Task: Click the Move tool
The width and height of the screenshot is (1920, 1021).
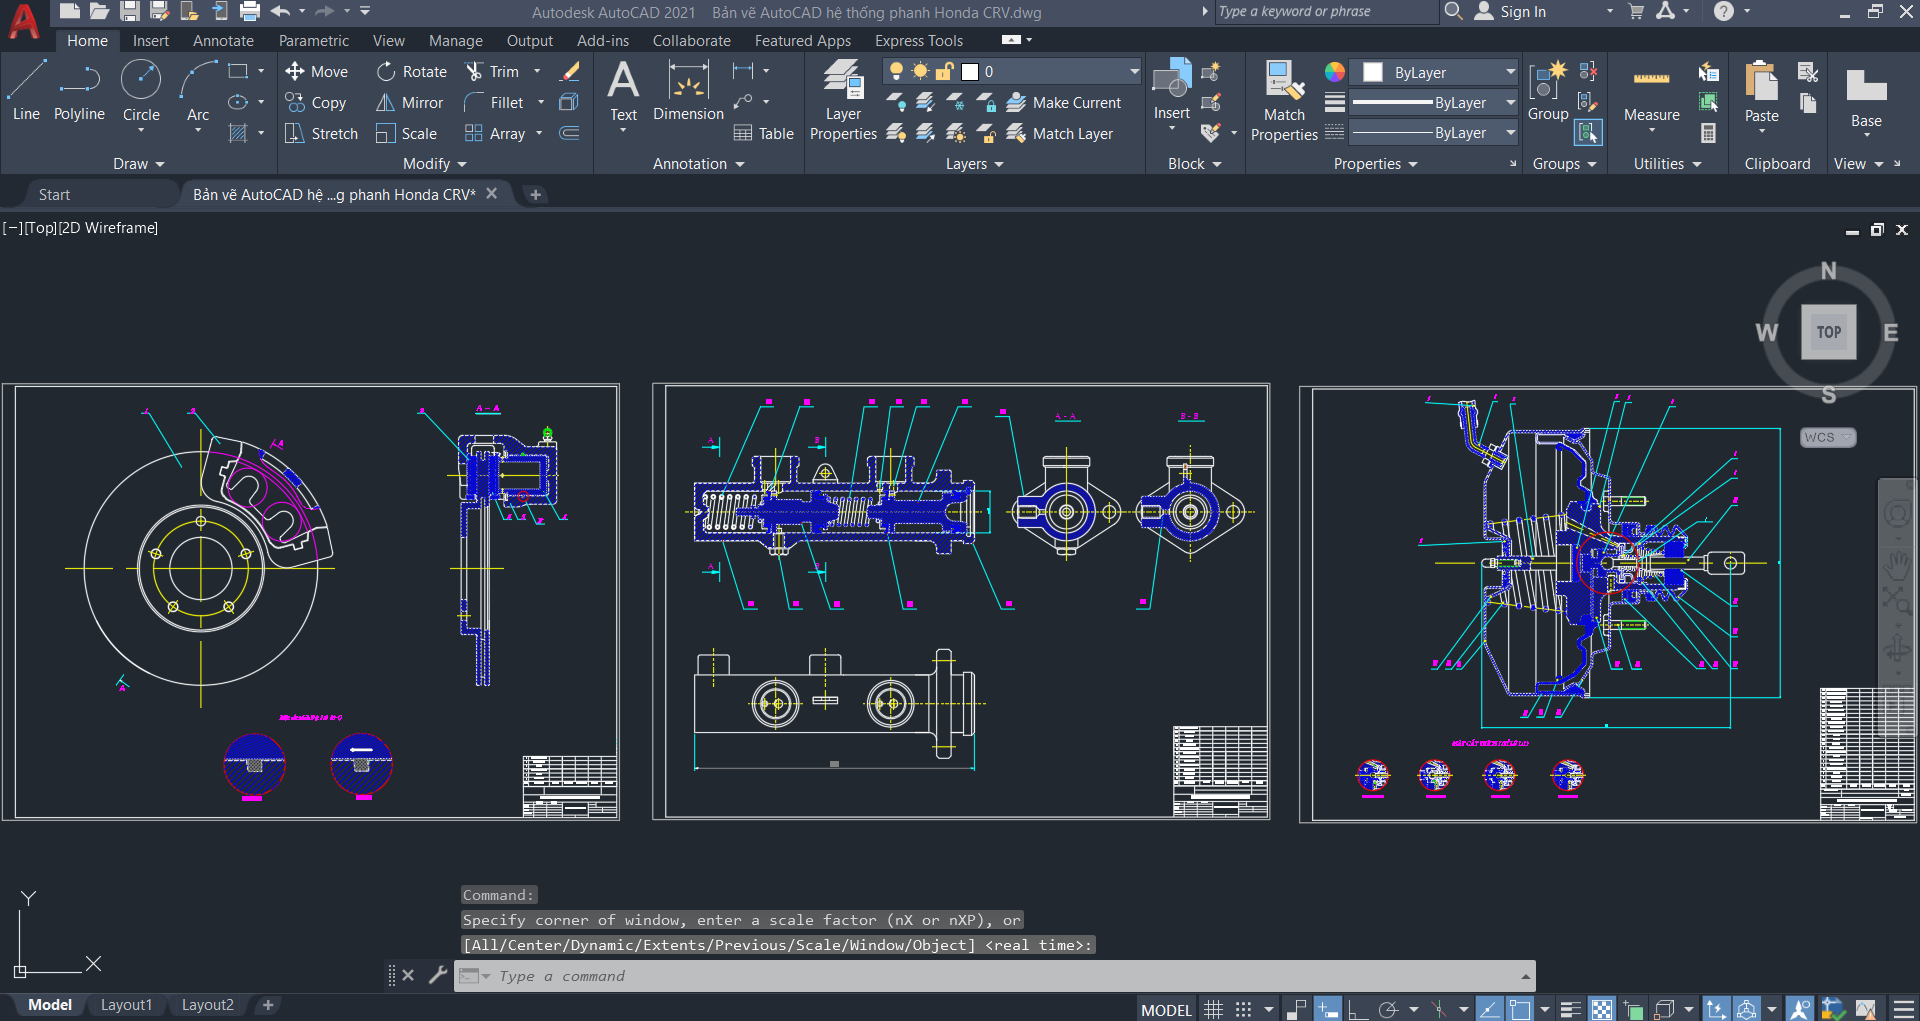Action: [317, 72]
